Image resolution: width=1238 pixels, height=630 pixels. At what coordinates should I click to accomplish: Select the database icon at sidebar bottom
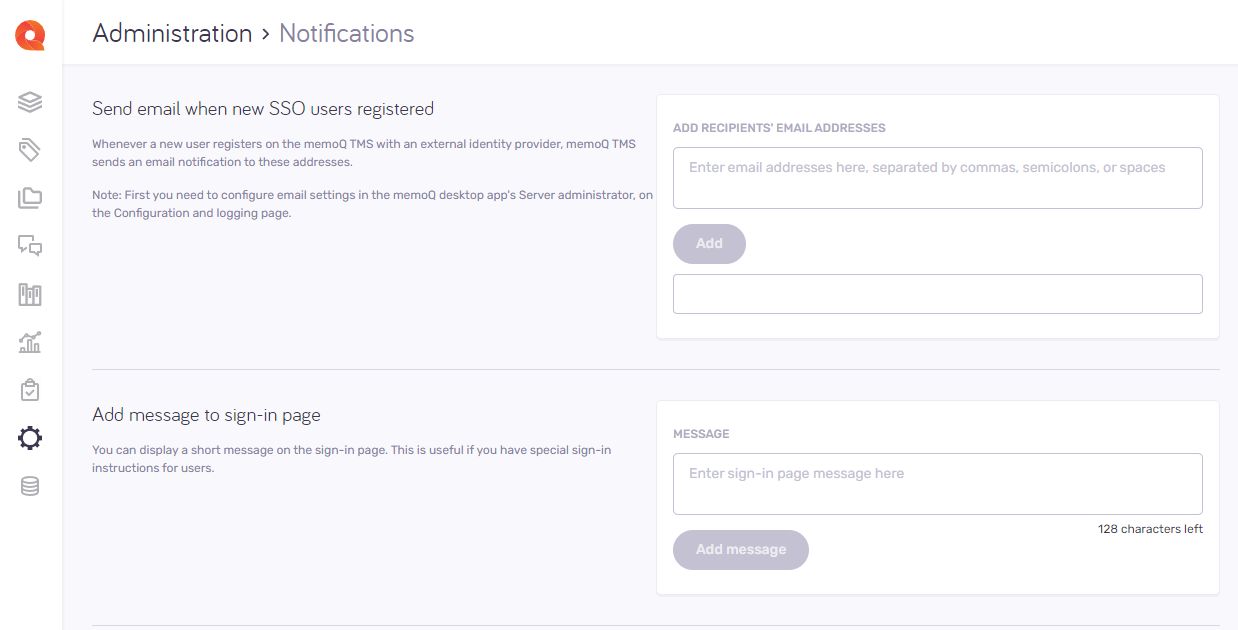(29, 485)
